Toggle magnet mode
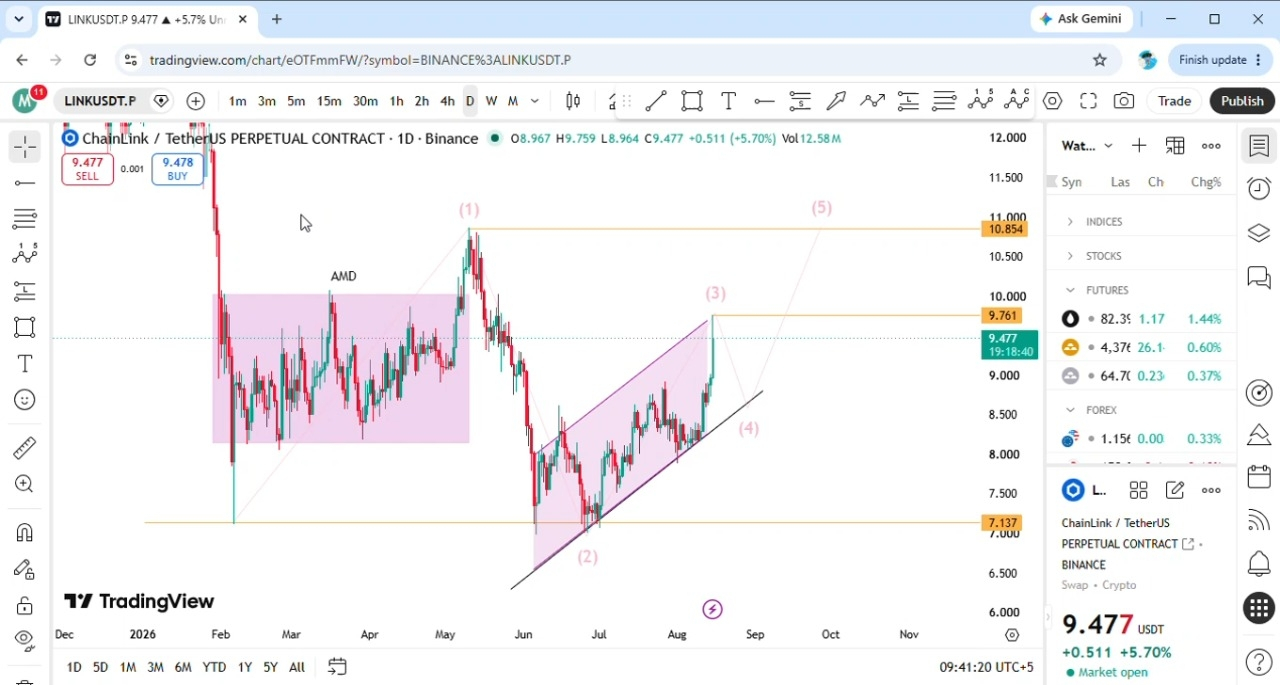 (x=25, y=532)
